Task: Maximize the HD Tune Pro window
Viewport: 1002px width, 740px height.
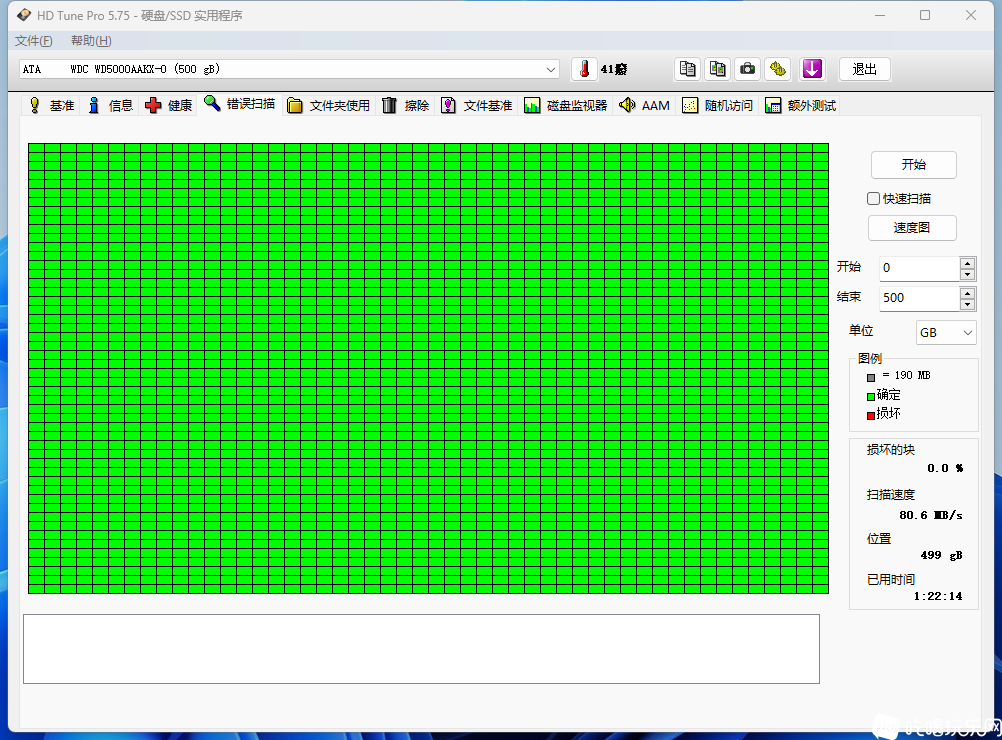Action: [925, 15]
